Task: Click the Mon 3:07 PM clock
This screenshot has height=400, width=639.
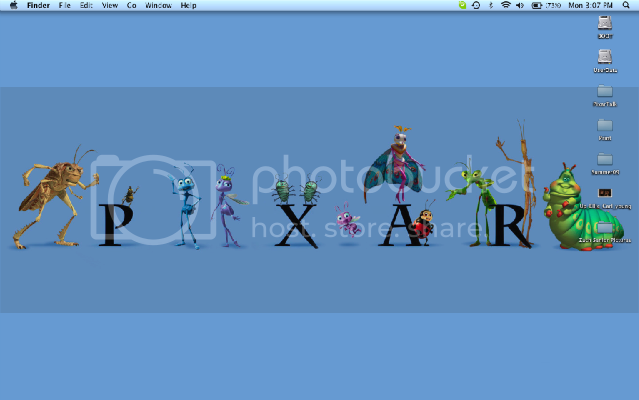Action: 589,6
